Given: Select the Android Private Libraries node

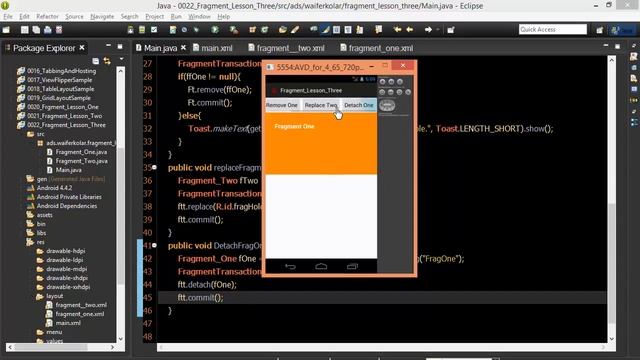Looking at the screenshot, I should pos(64,197).
